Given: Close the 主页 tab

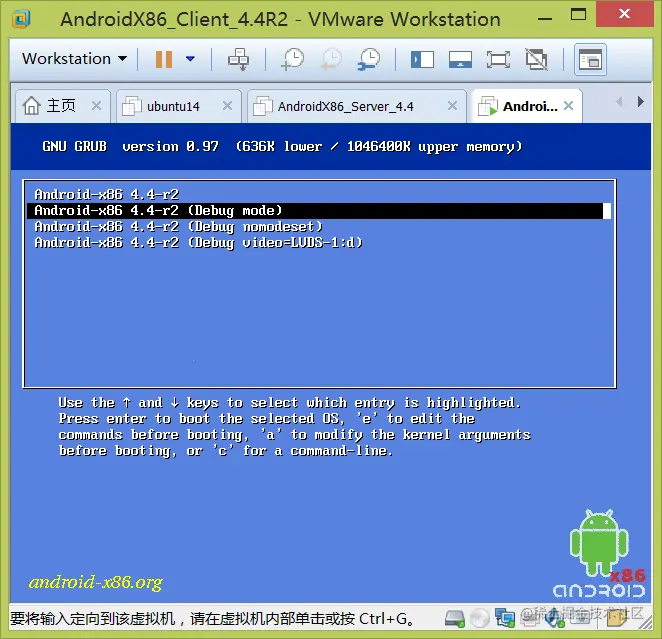Looking at the screenshot, I should [x=96, y=106].
